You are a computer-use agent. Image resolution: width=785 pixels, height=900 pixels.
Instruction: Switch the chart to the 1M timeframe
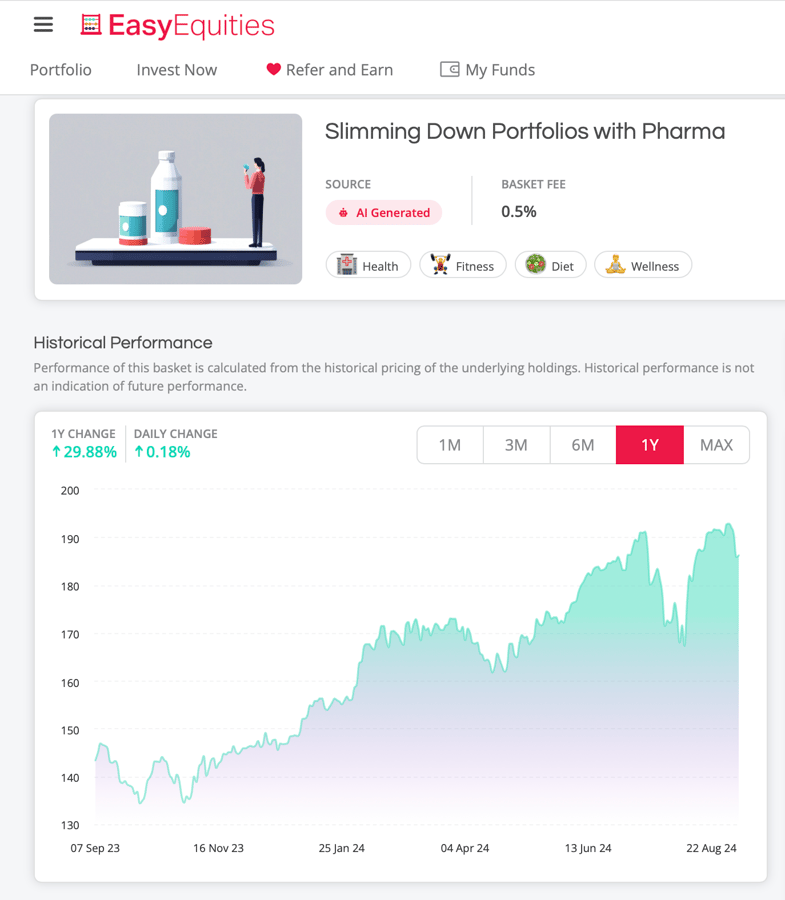click(x=449, y=444)
